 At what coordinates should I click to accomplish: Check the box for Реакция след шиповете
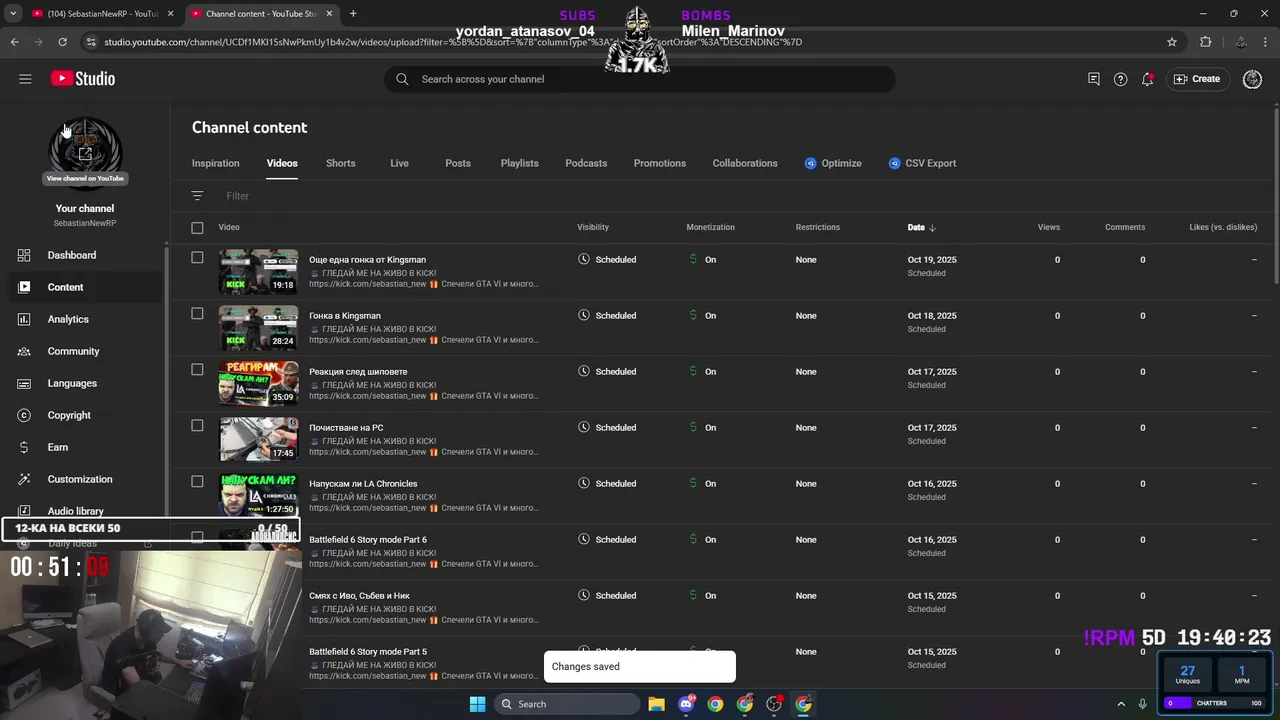197,369
